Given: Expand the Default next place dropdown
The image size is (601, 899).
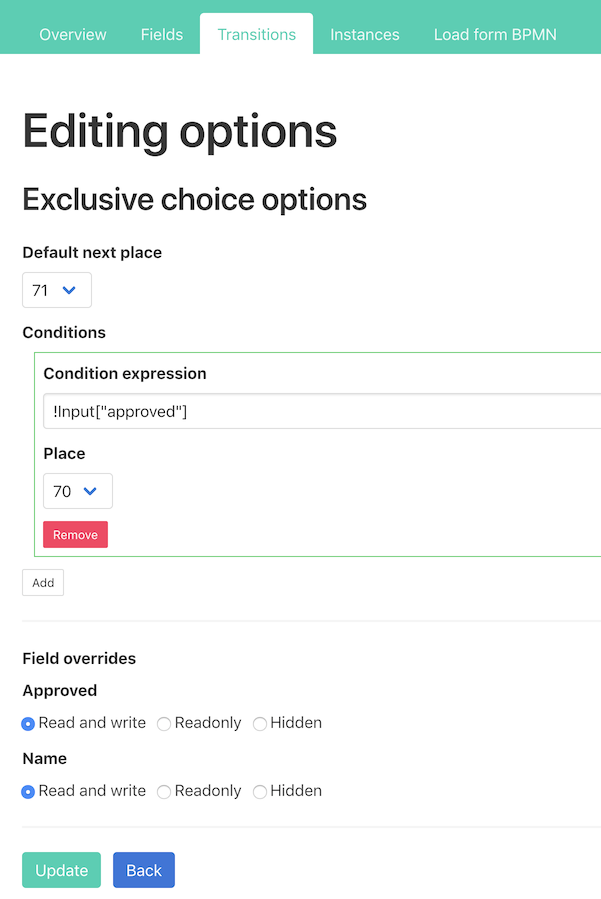Looking at the screenshot, I should pos(56,290).
